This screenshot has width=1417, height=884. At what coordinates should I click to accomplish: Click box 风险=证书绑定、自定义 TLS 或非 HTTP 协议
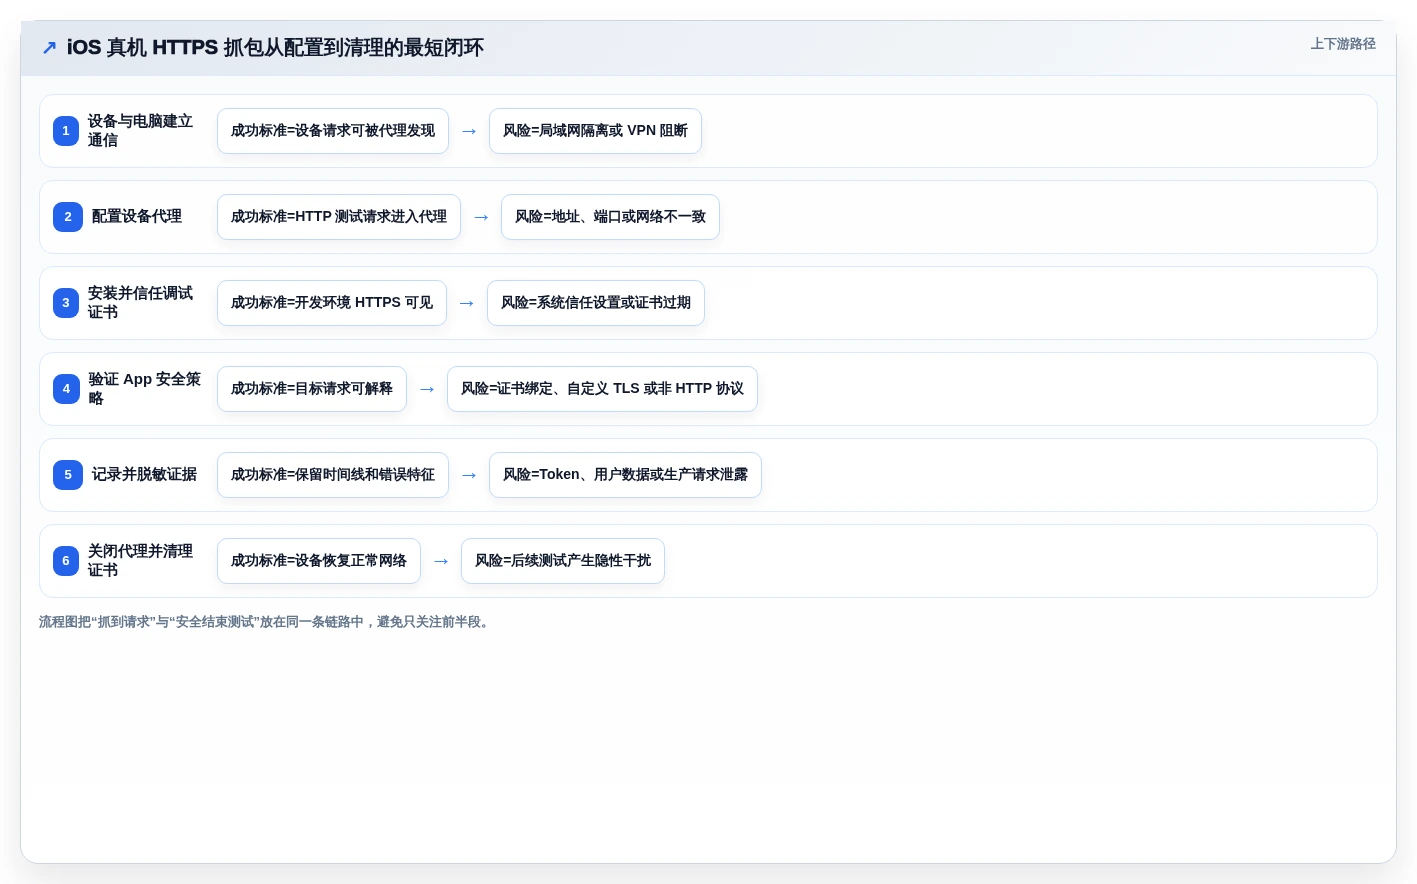point(602,389)
